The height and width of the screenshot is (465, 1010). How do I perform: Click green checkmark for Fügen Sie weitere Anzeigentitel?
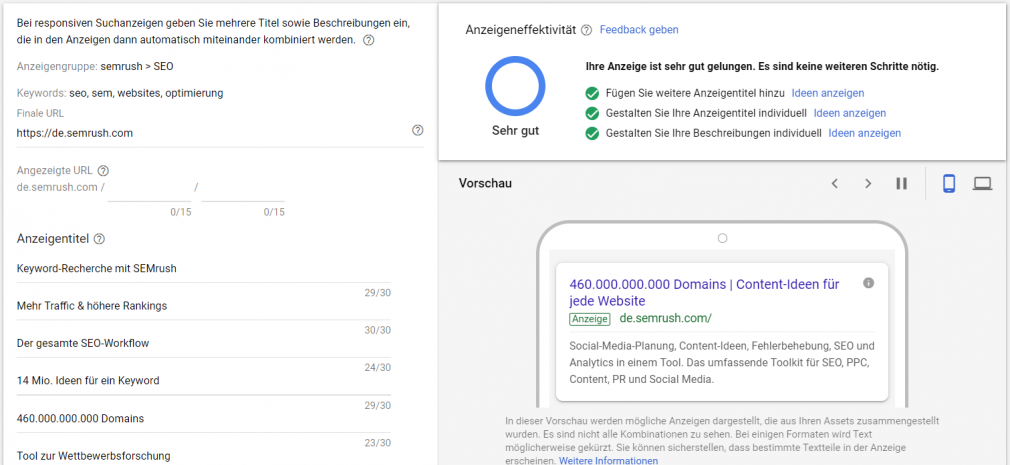592,94
